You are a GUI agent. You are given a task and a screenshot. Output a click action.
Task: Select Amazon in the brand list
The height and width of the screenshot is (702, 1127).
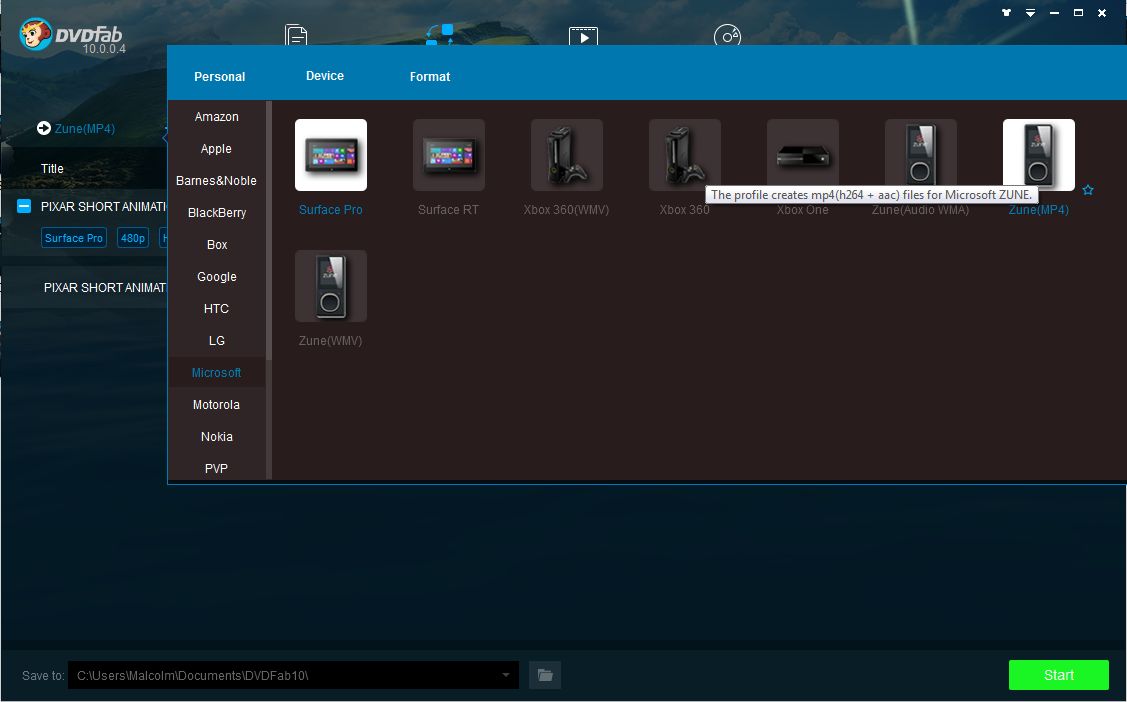216,116
